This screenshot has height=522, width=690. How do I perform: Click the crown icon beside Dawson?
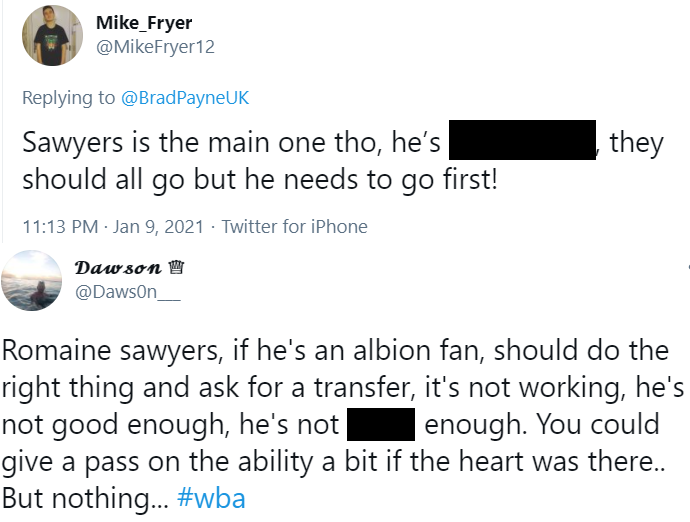(176, 267)
